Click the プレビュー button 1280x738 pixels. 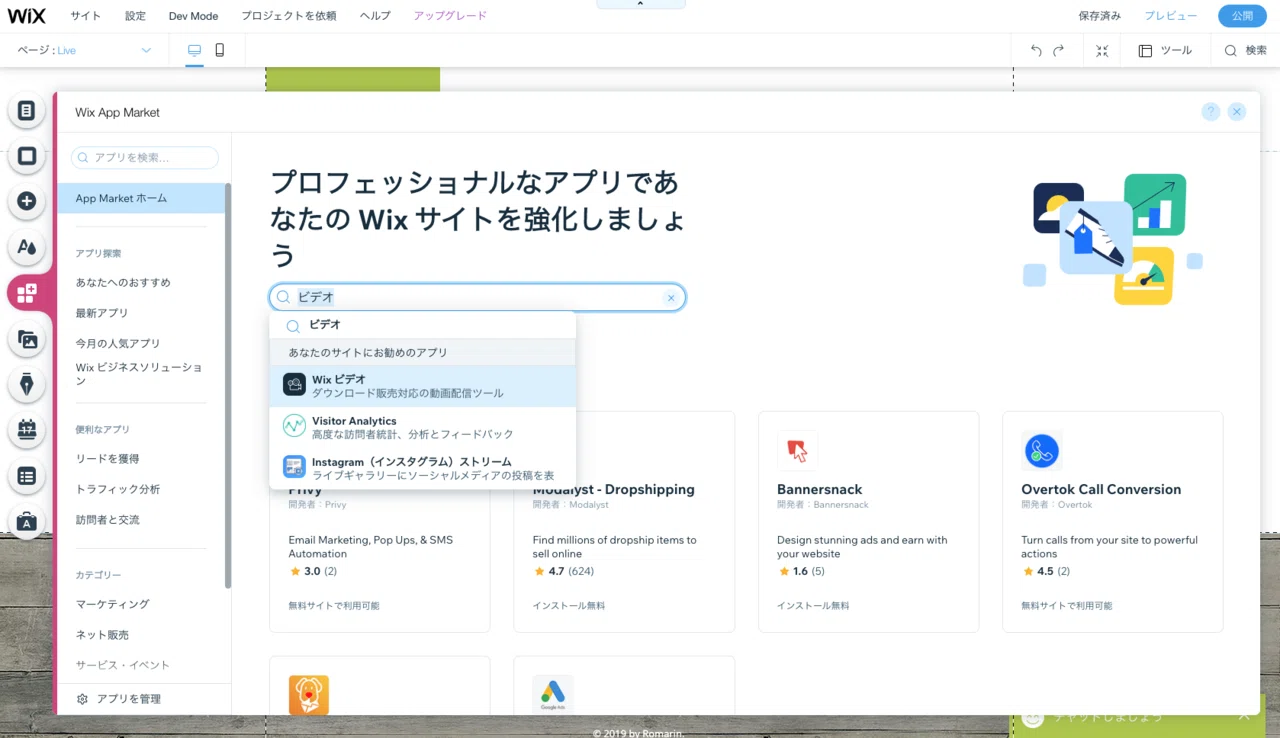(1171, 16)
